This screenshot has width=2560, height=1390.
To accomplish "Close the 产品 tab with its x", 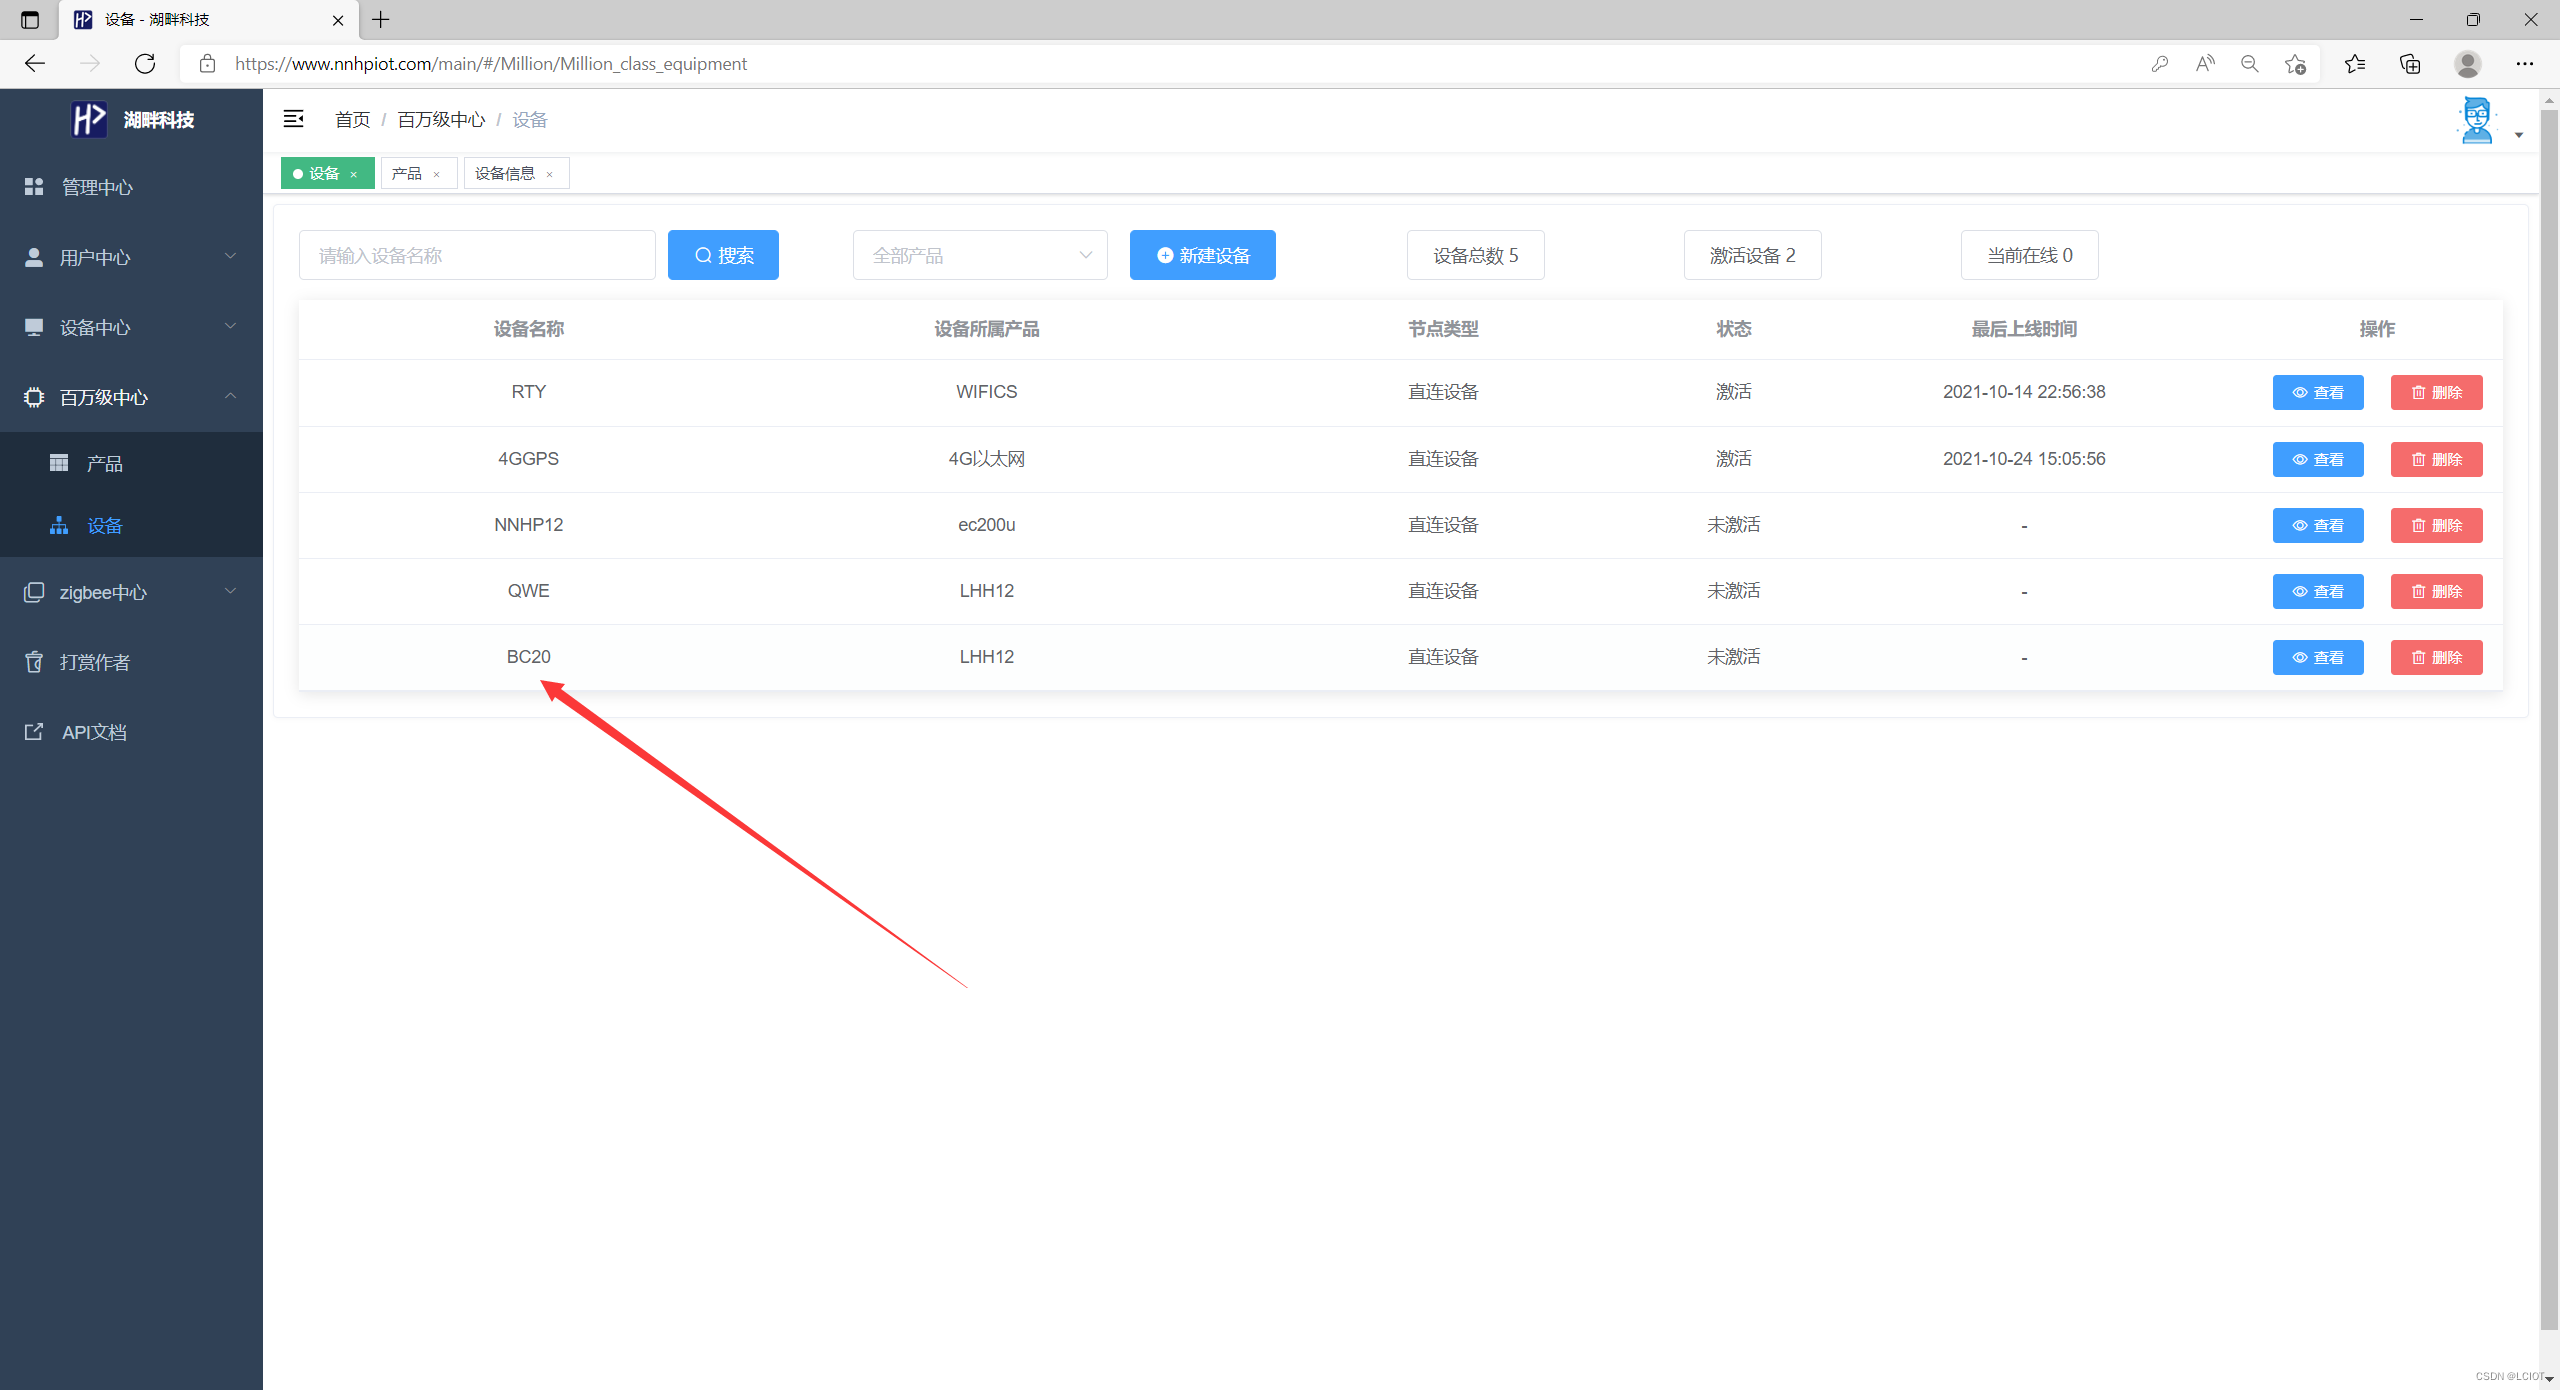I will (437, 174).
